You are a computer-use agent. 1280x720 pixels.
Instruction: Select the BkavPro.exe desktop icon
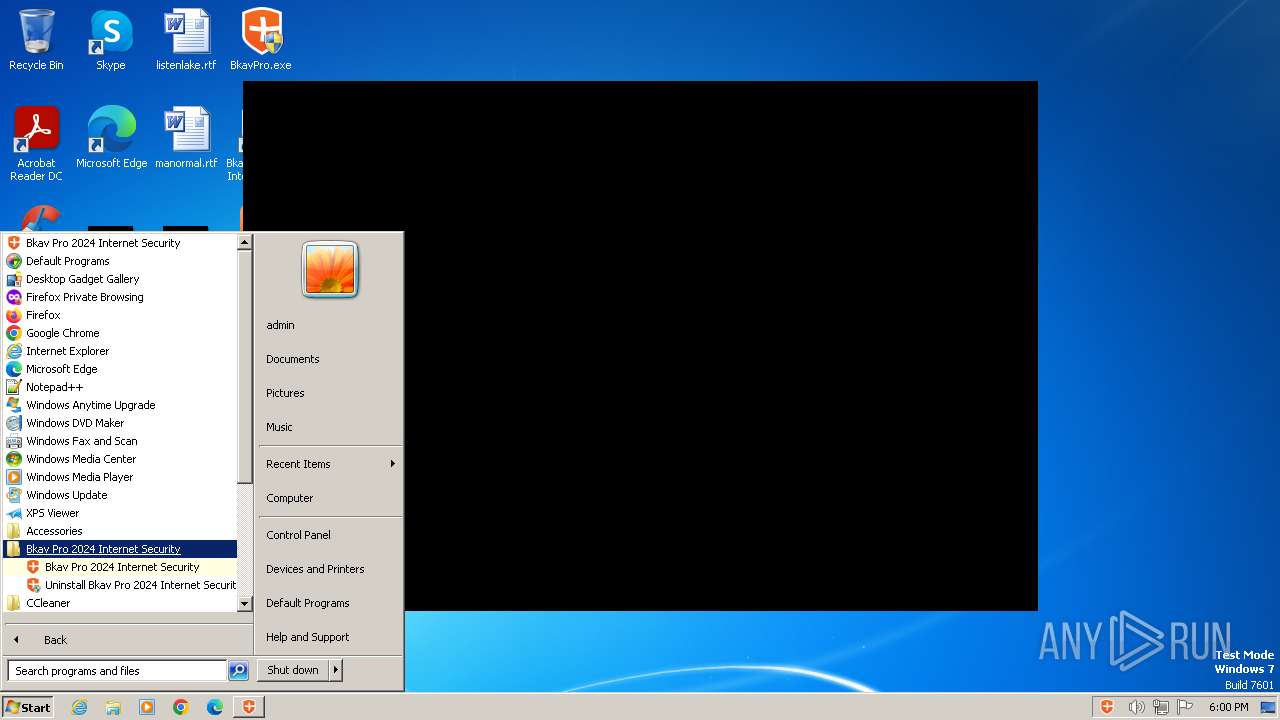[261, 40]
